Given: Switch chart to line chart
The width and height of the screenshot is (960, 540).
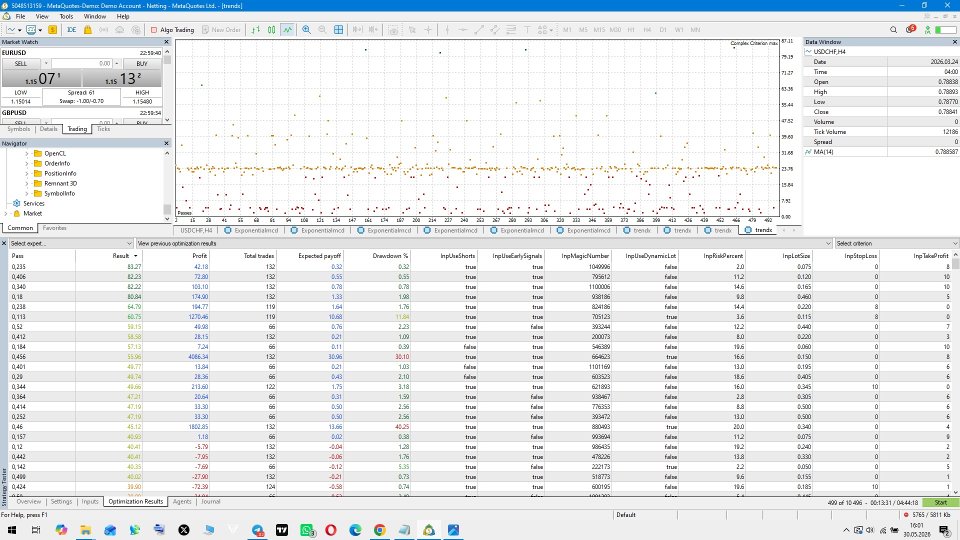Looking at the screenshot, I should (x=287, y=29).
